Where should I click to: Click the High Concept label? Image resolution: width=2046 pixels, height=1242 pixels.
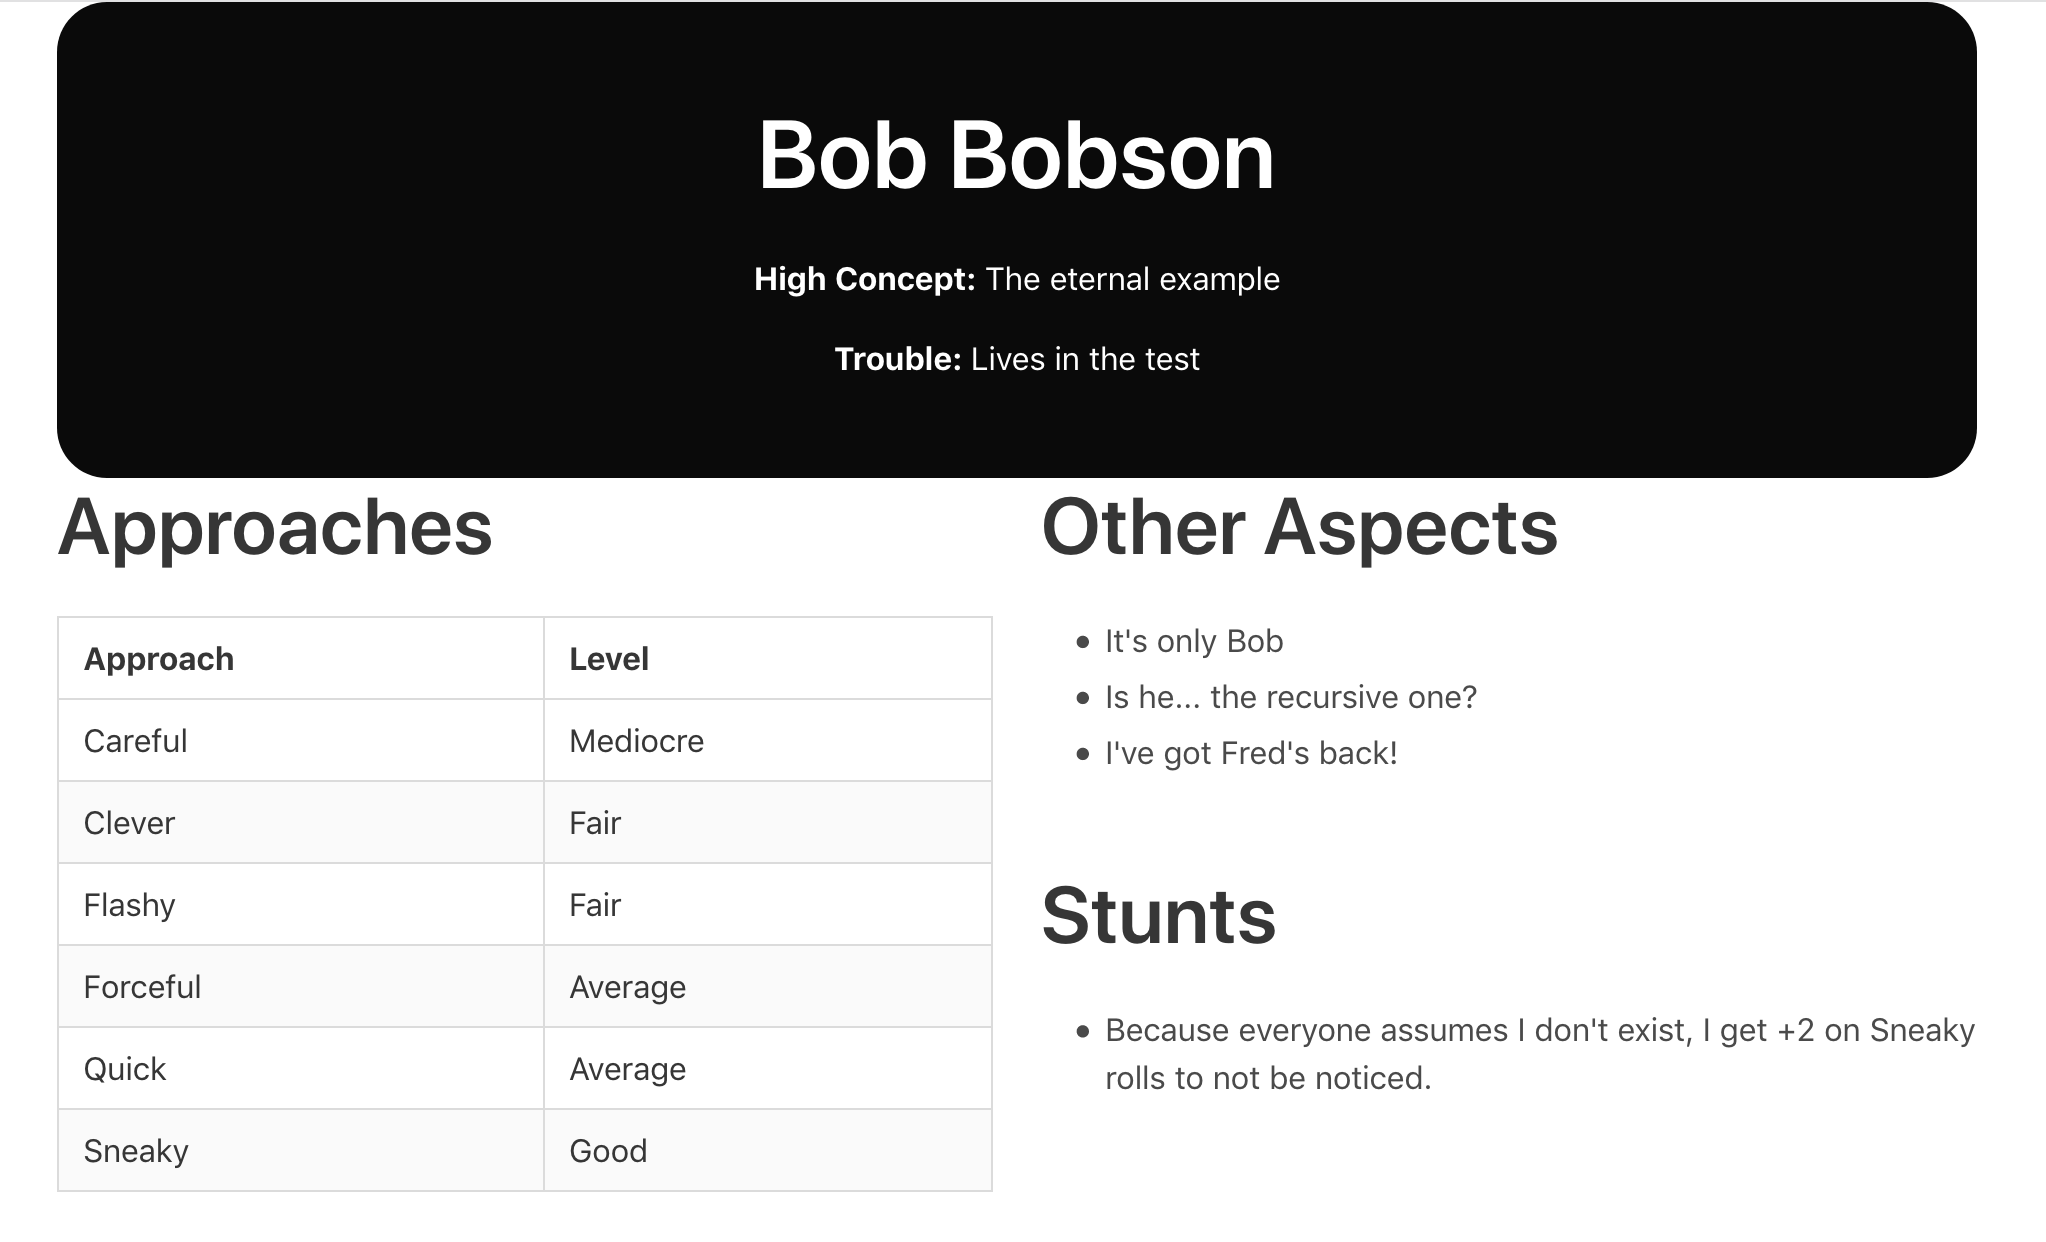[864, 279]
